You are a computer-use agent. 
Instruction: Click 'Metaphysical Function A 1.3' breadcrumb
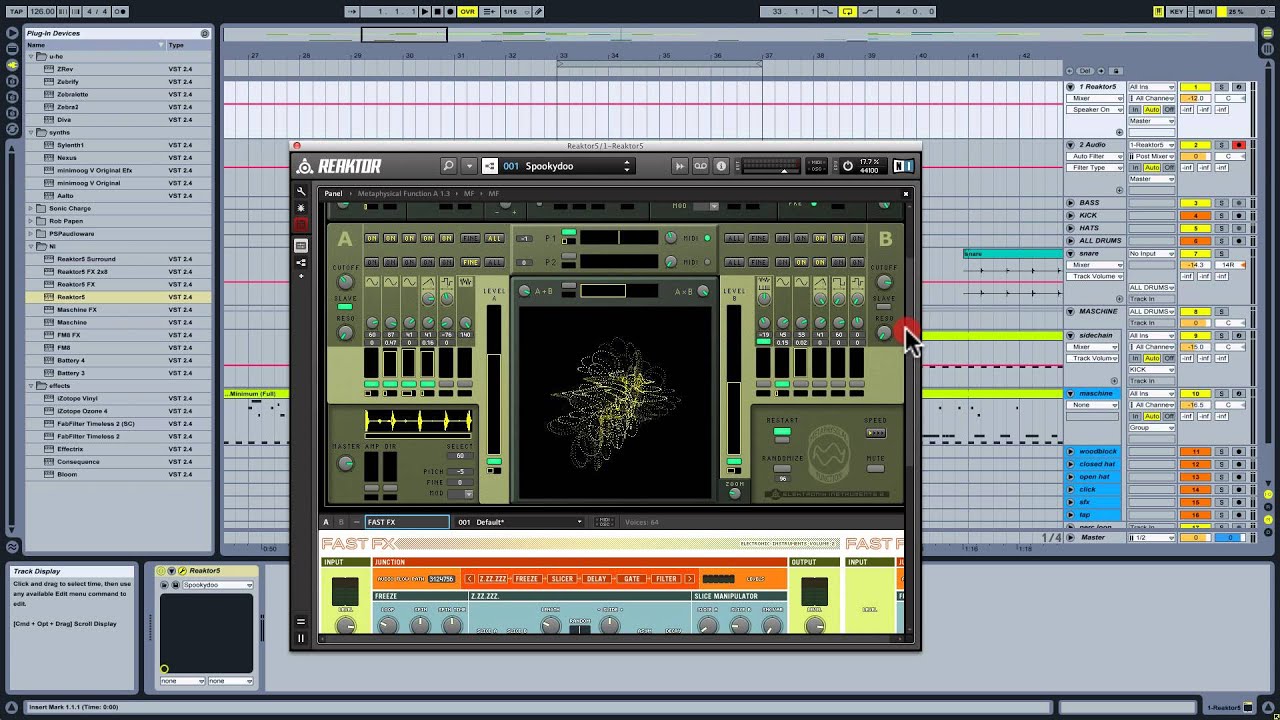(x=404, y=194)
